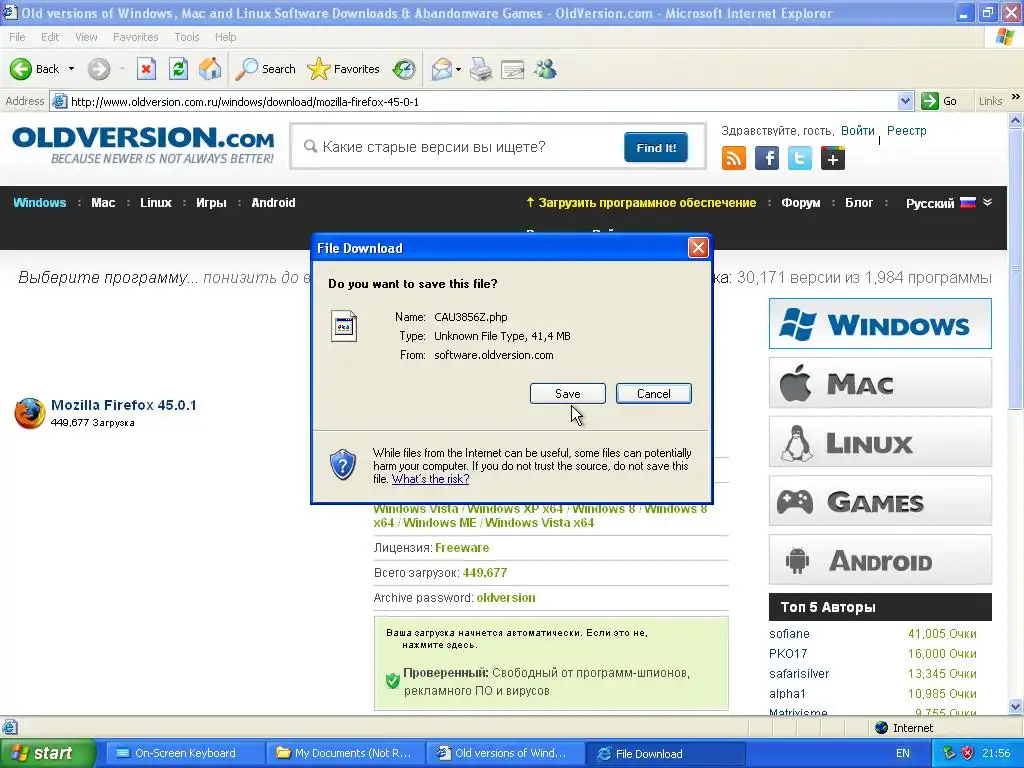Expand the Links toolbar chevron

click(1016, 97)
